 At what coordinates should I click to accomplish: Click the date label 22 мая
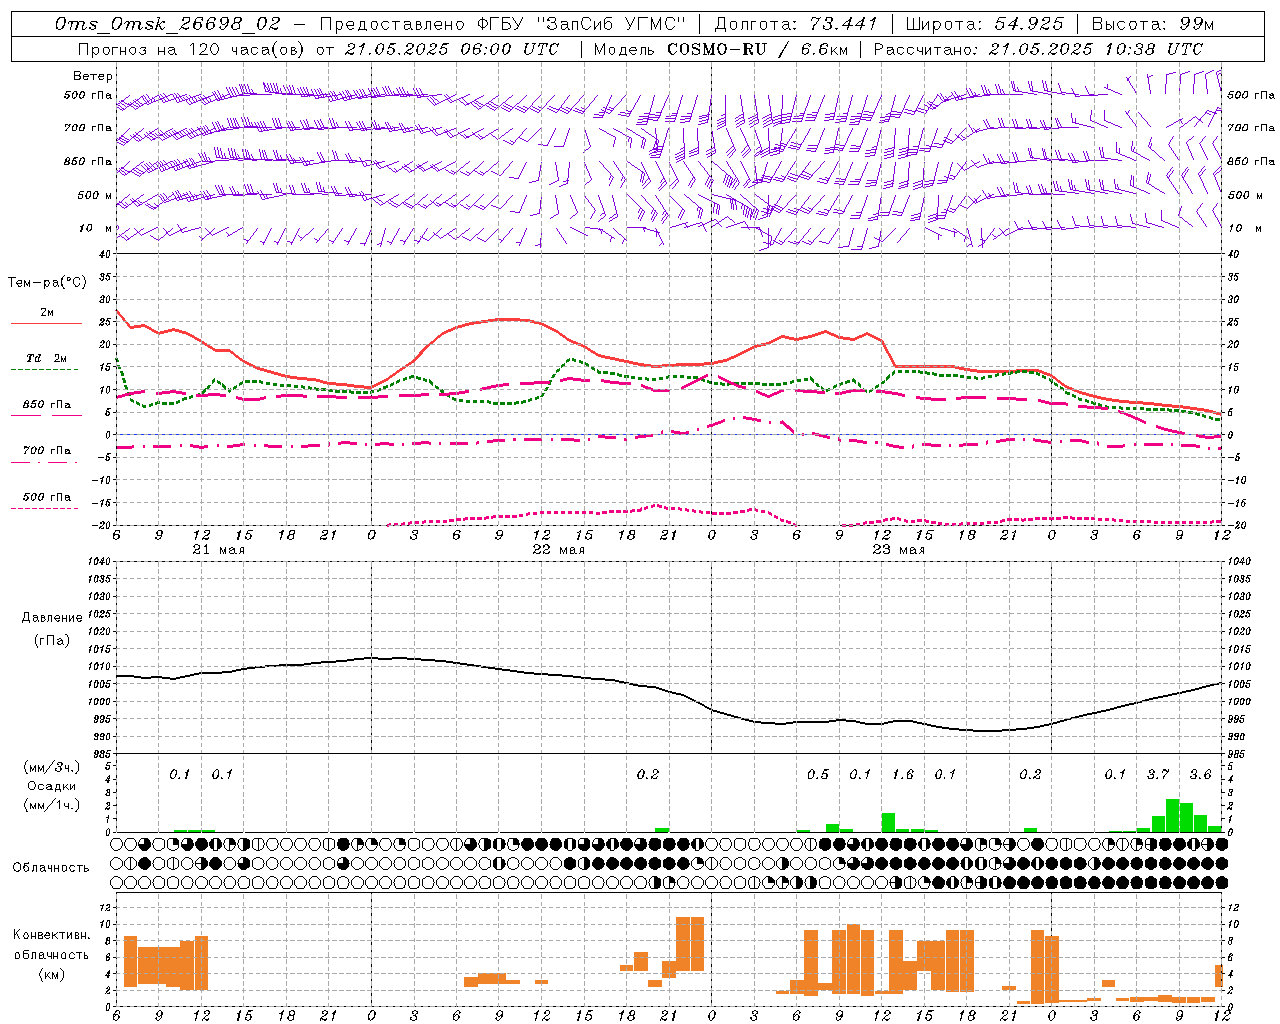558,549
